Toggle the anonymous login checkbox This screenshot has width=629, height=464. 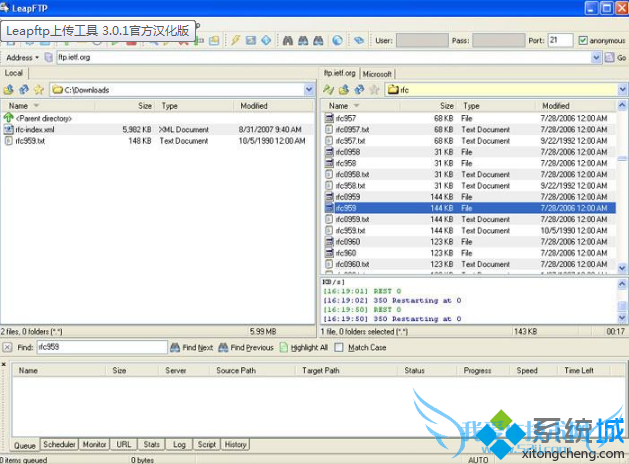[584, 41]
